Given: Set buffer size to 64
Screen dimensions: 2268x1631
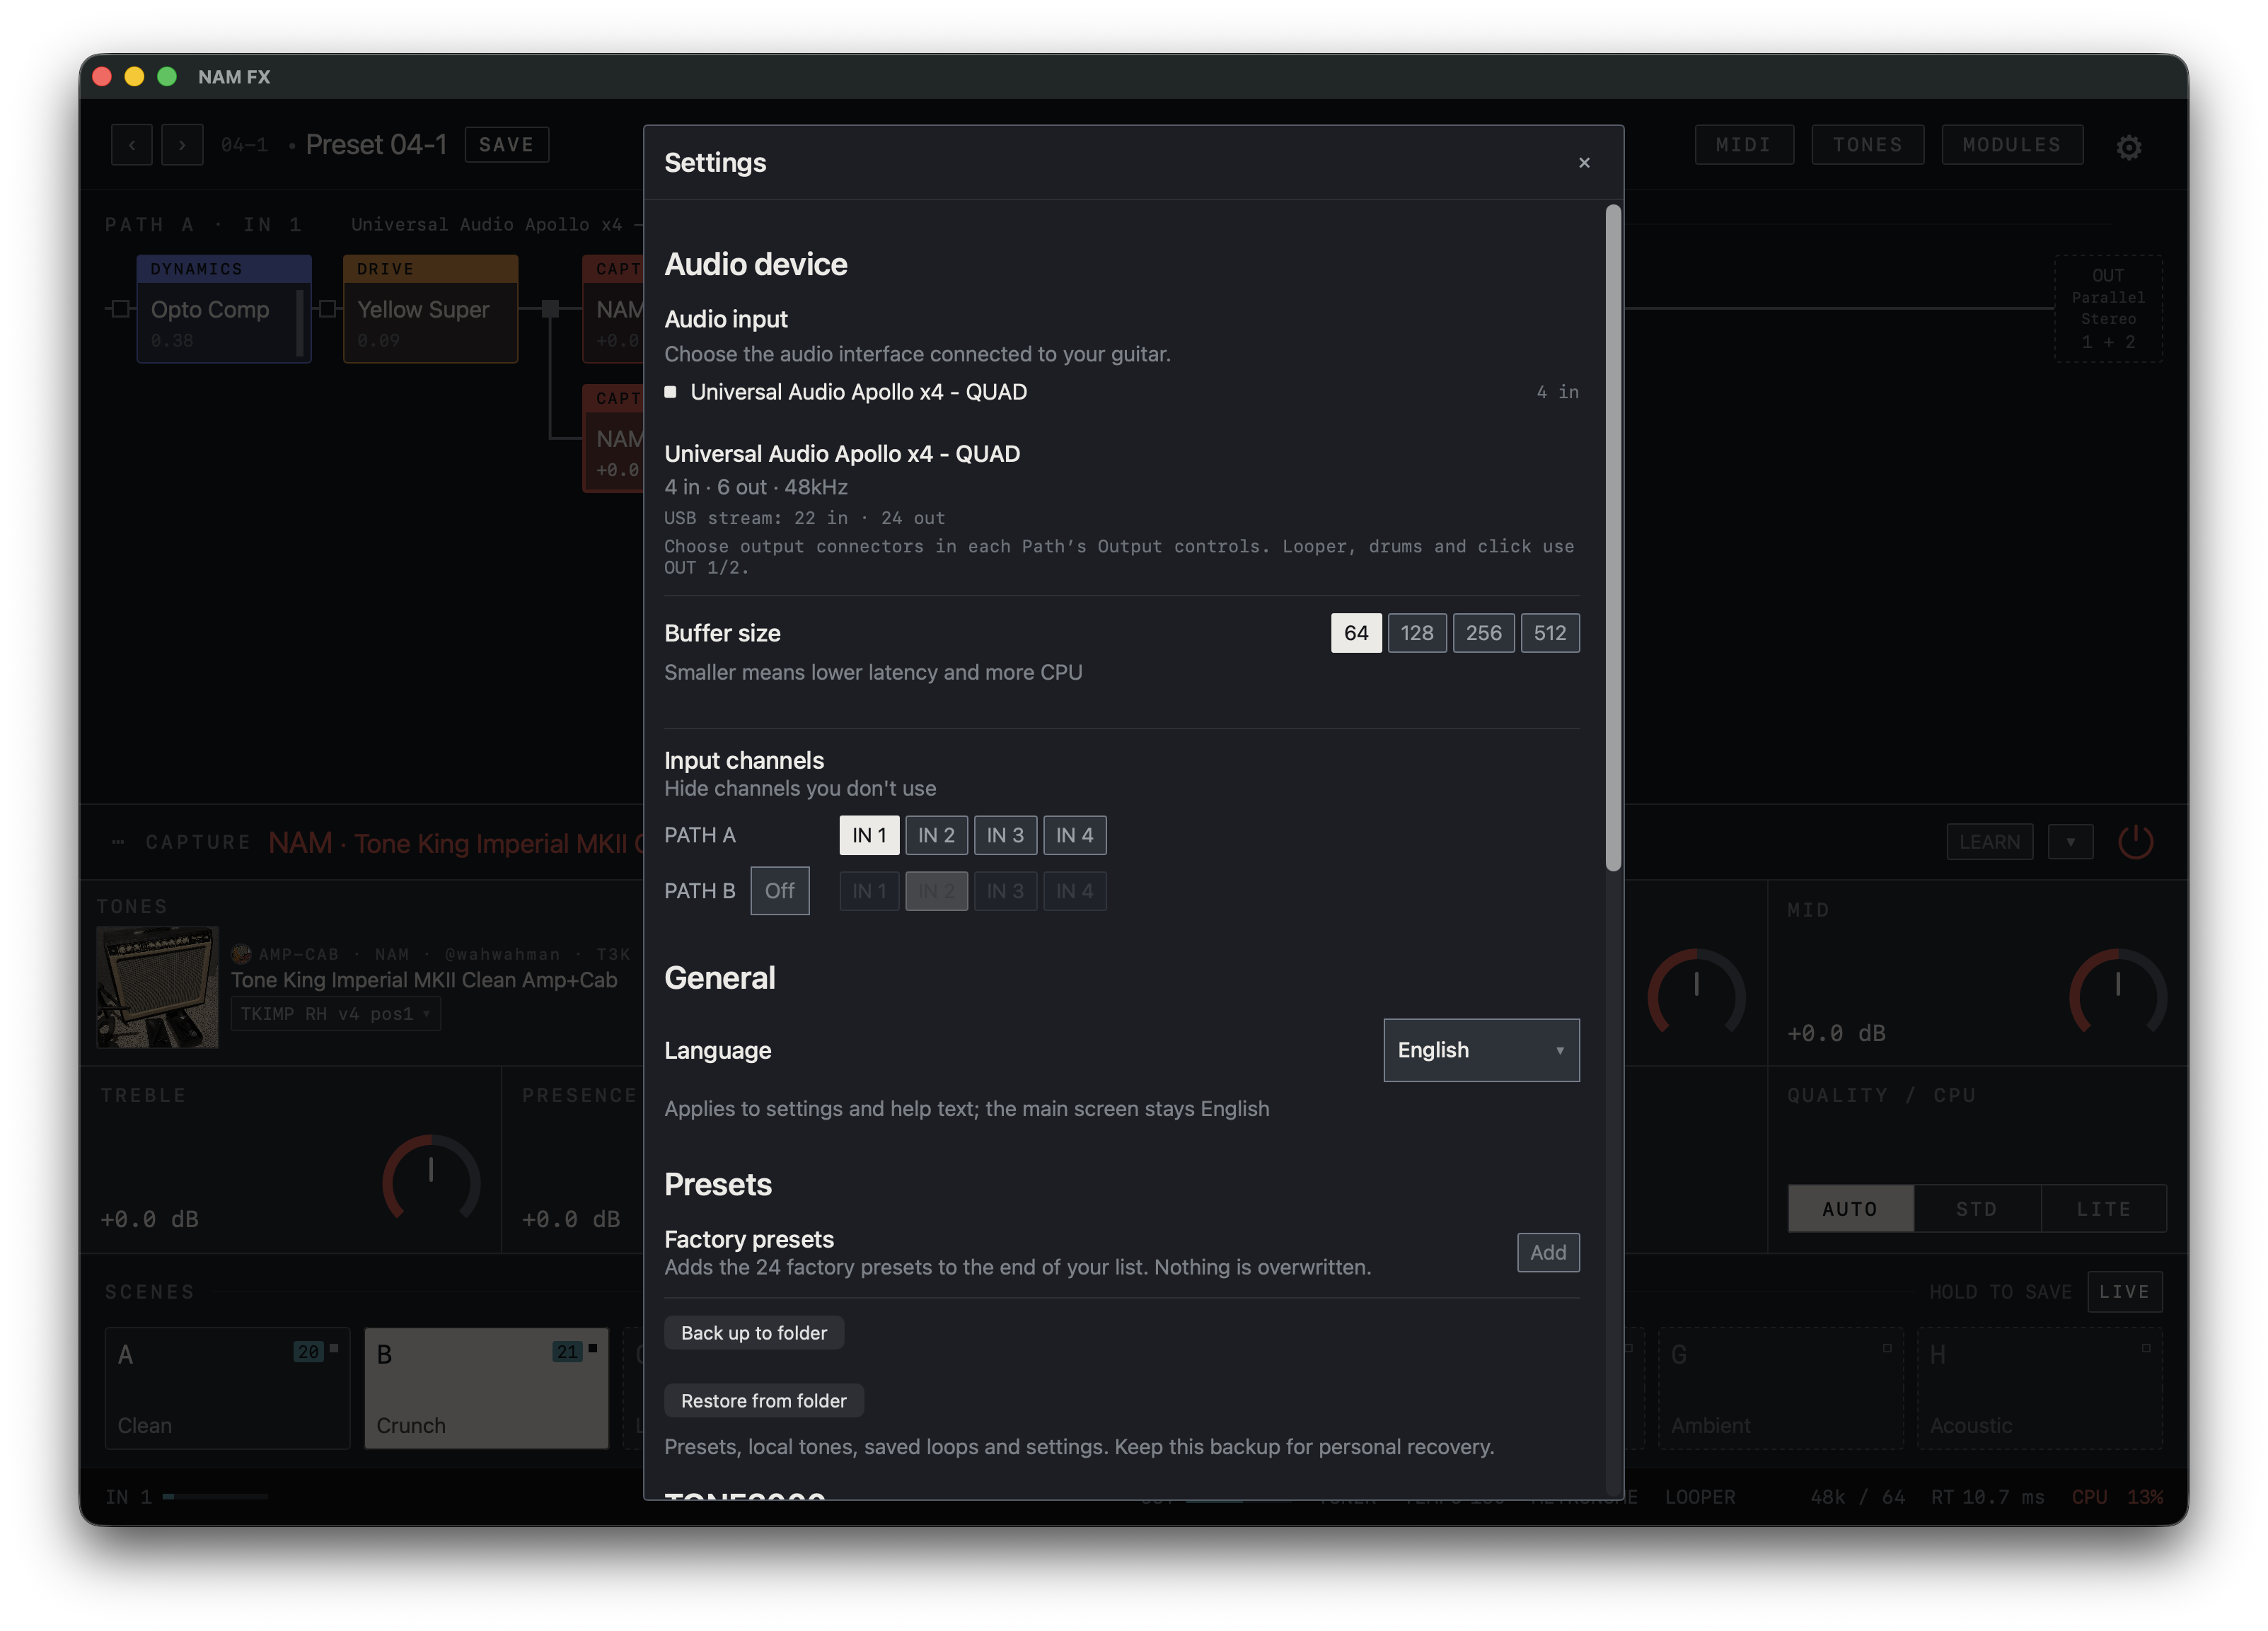Looking at the screenshot, I should (1355, 633).
